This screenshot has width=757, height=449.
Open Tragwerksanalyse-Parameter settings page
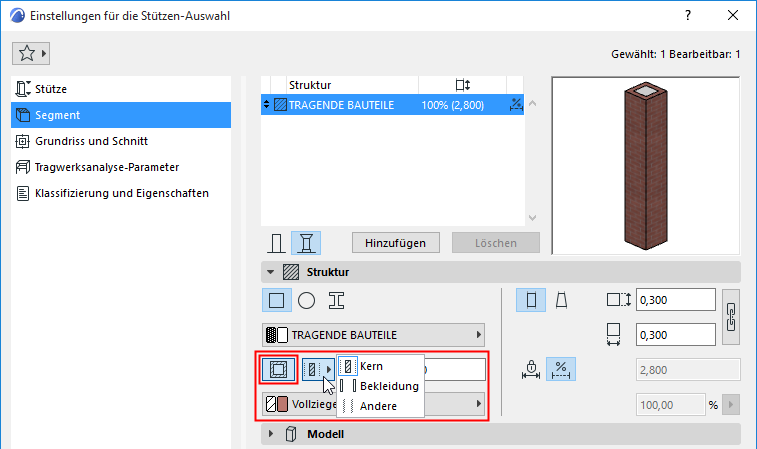121,167
